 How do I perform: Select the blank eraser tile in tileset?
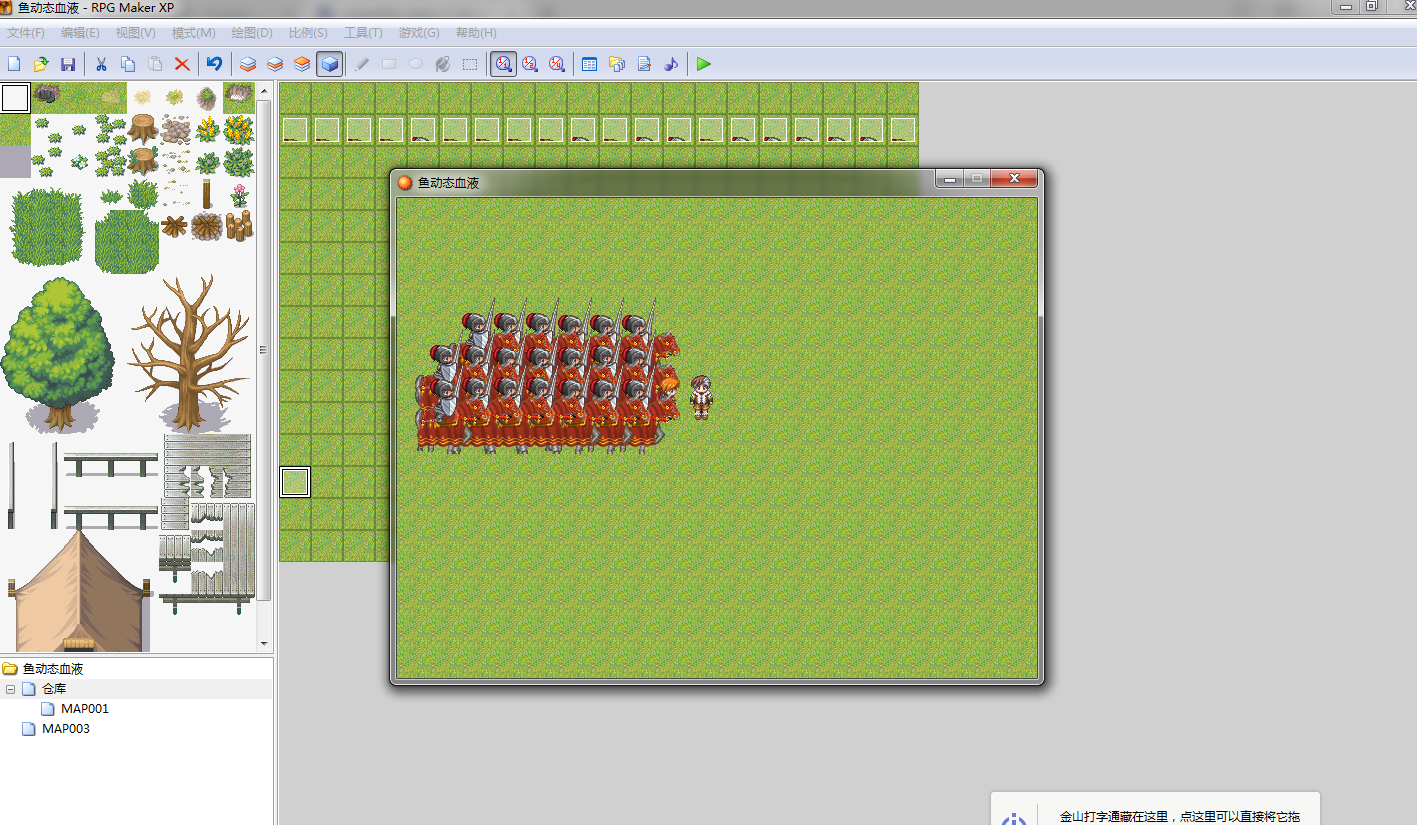point(15,98)
